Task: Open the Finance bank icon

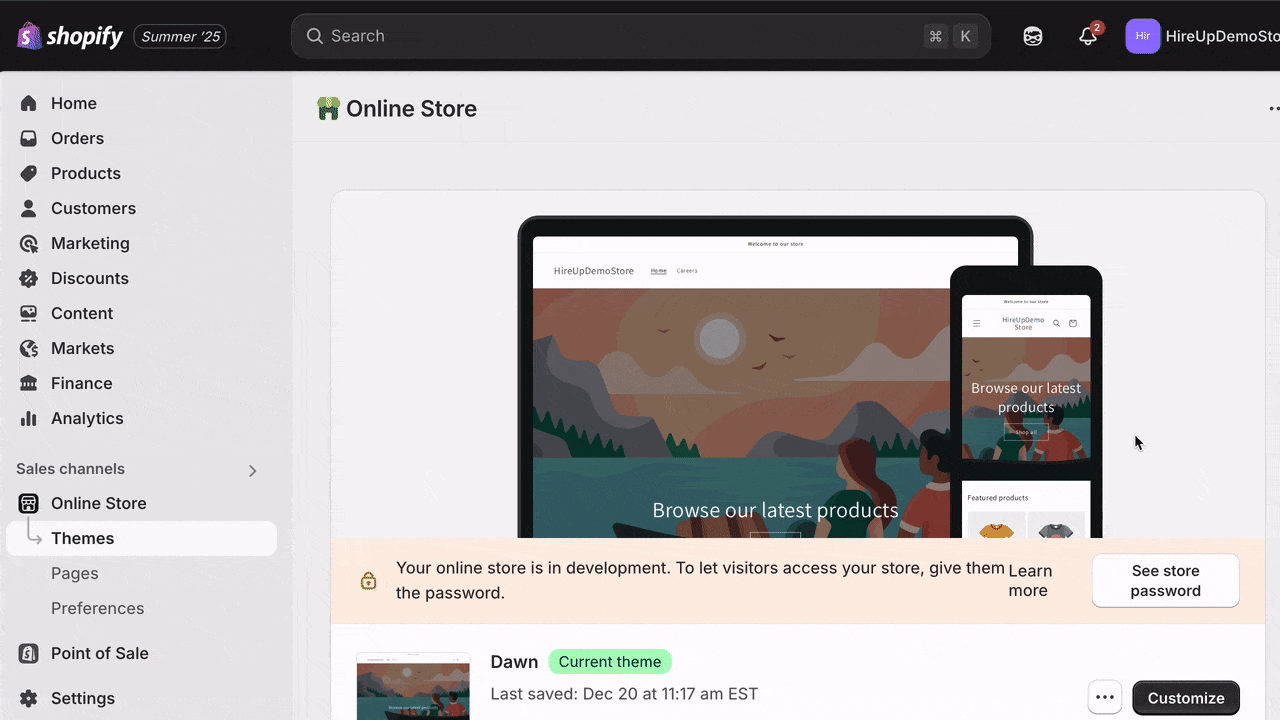Action: pos(29,383)
